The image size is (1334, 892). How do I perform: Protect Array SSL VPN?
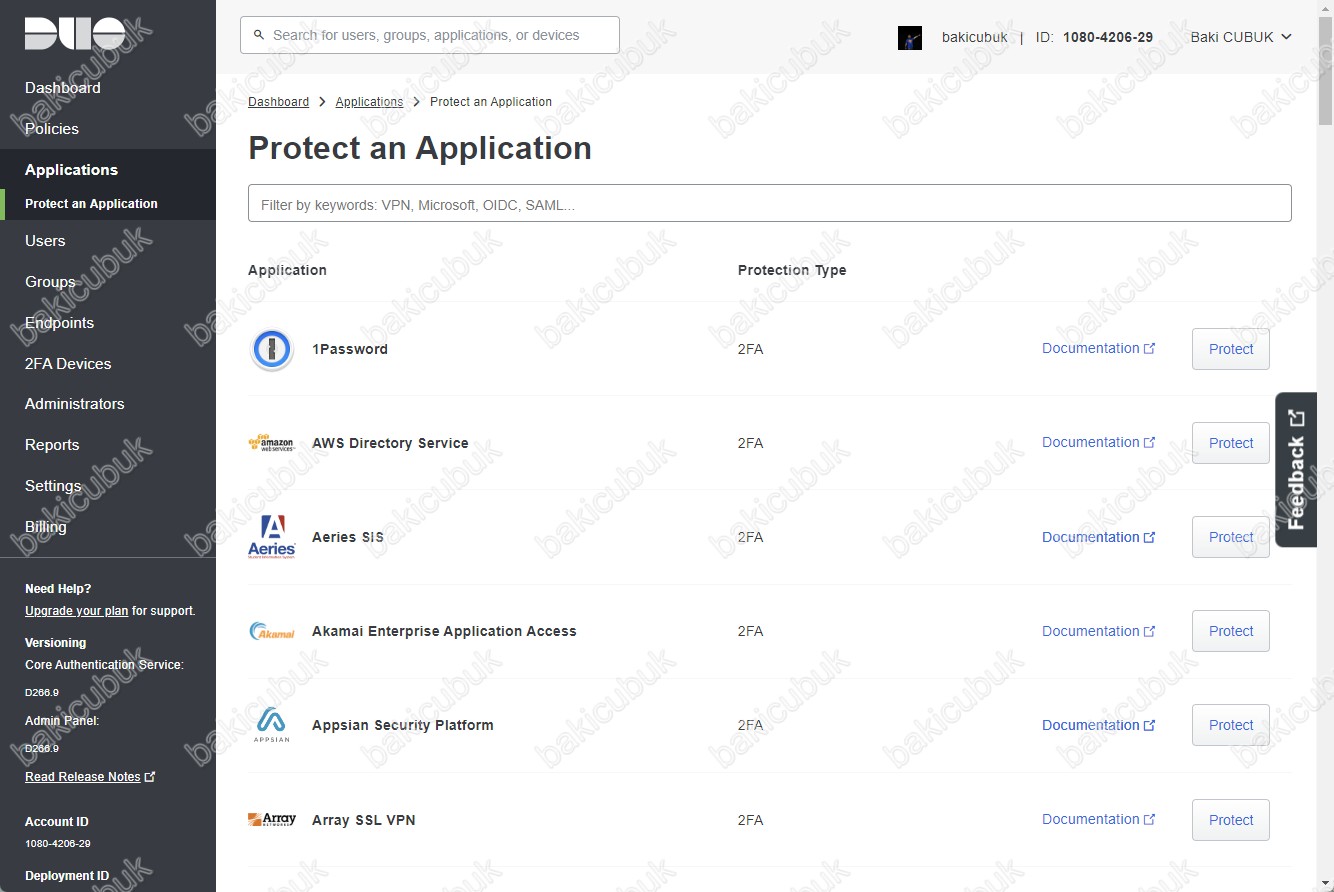coord(1231,820)
